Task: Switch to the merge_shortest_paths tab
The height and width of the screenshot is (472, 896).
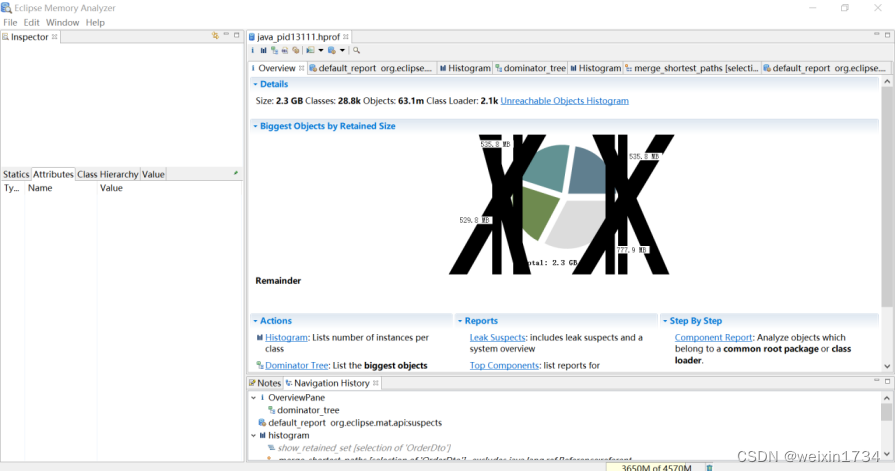Action: [x=691, y=68]
